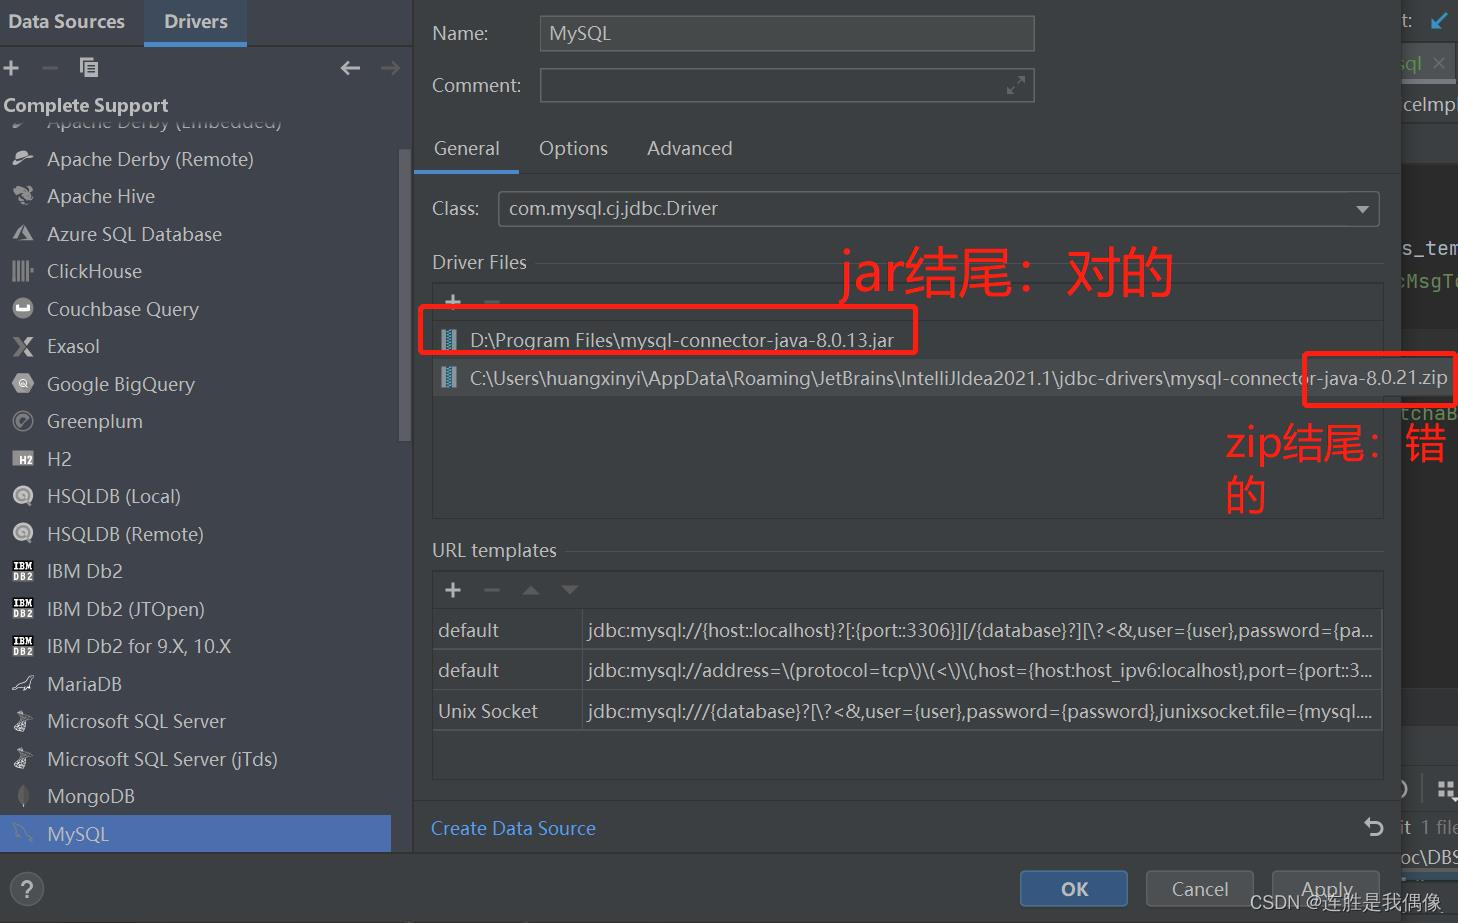Select Microsoft SQL Server (jTds) driver
Screen dimensions: 1458x923
(196, 759)
